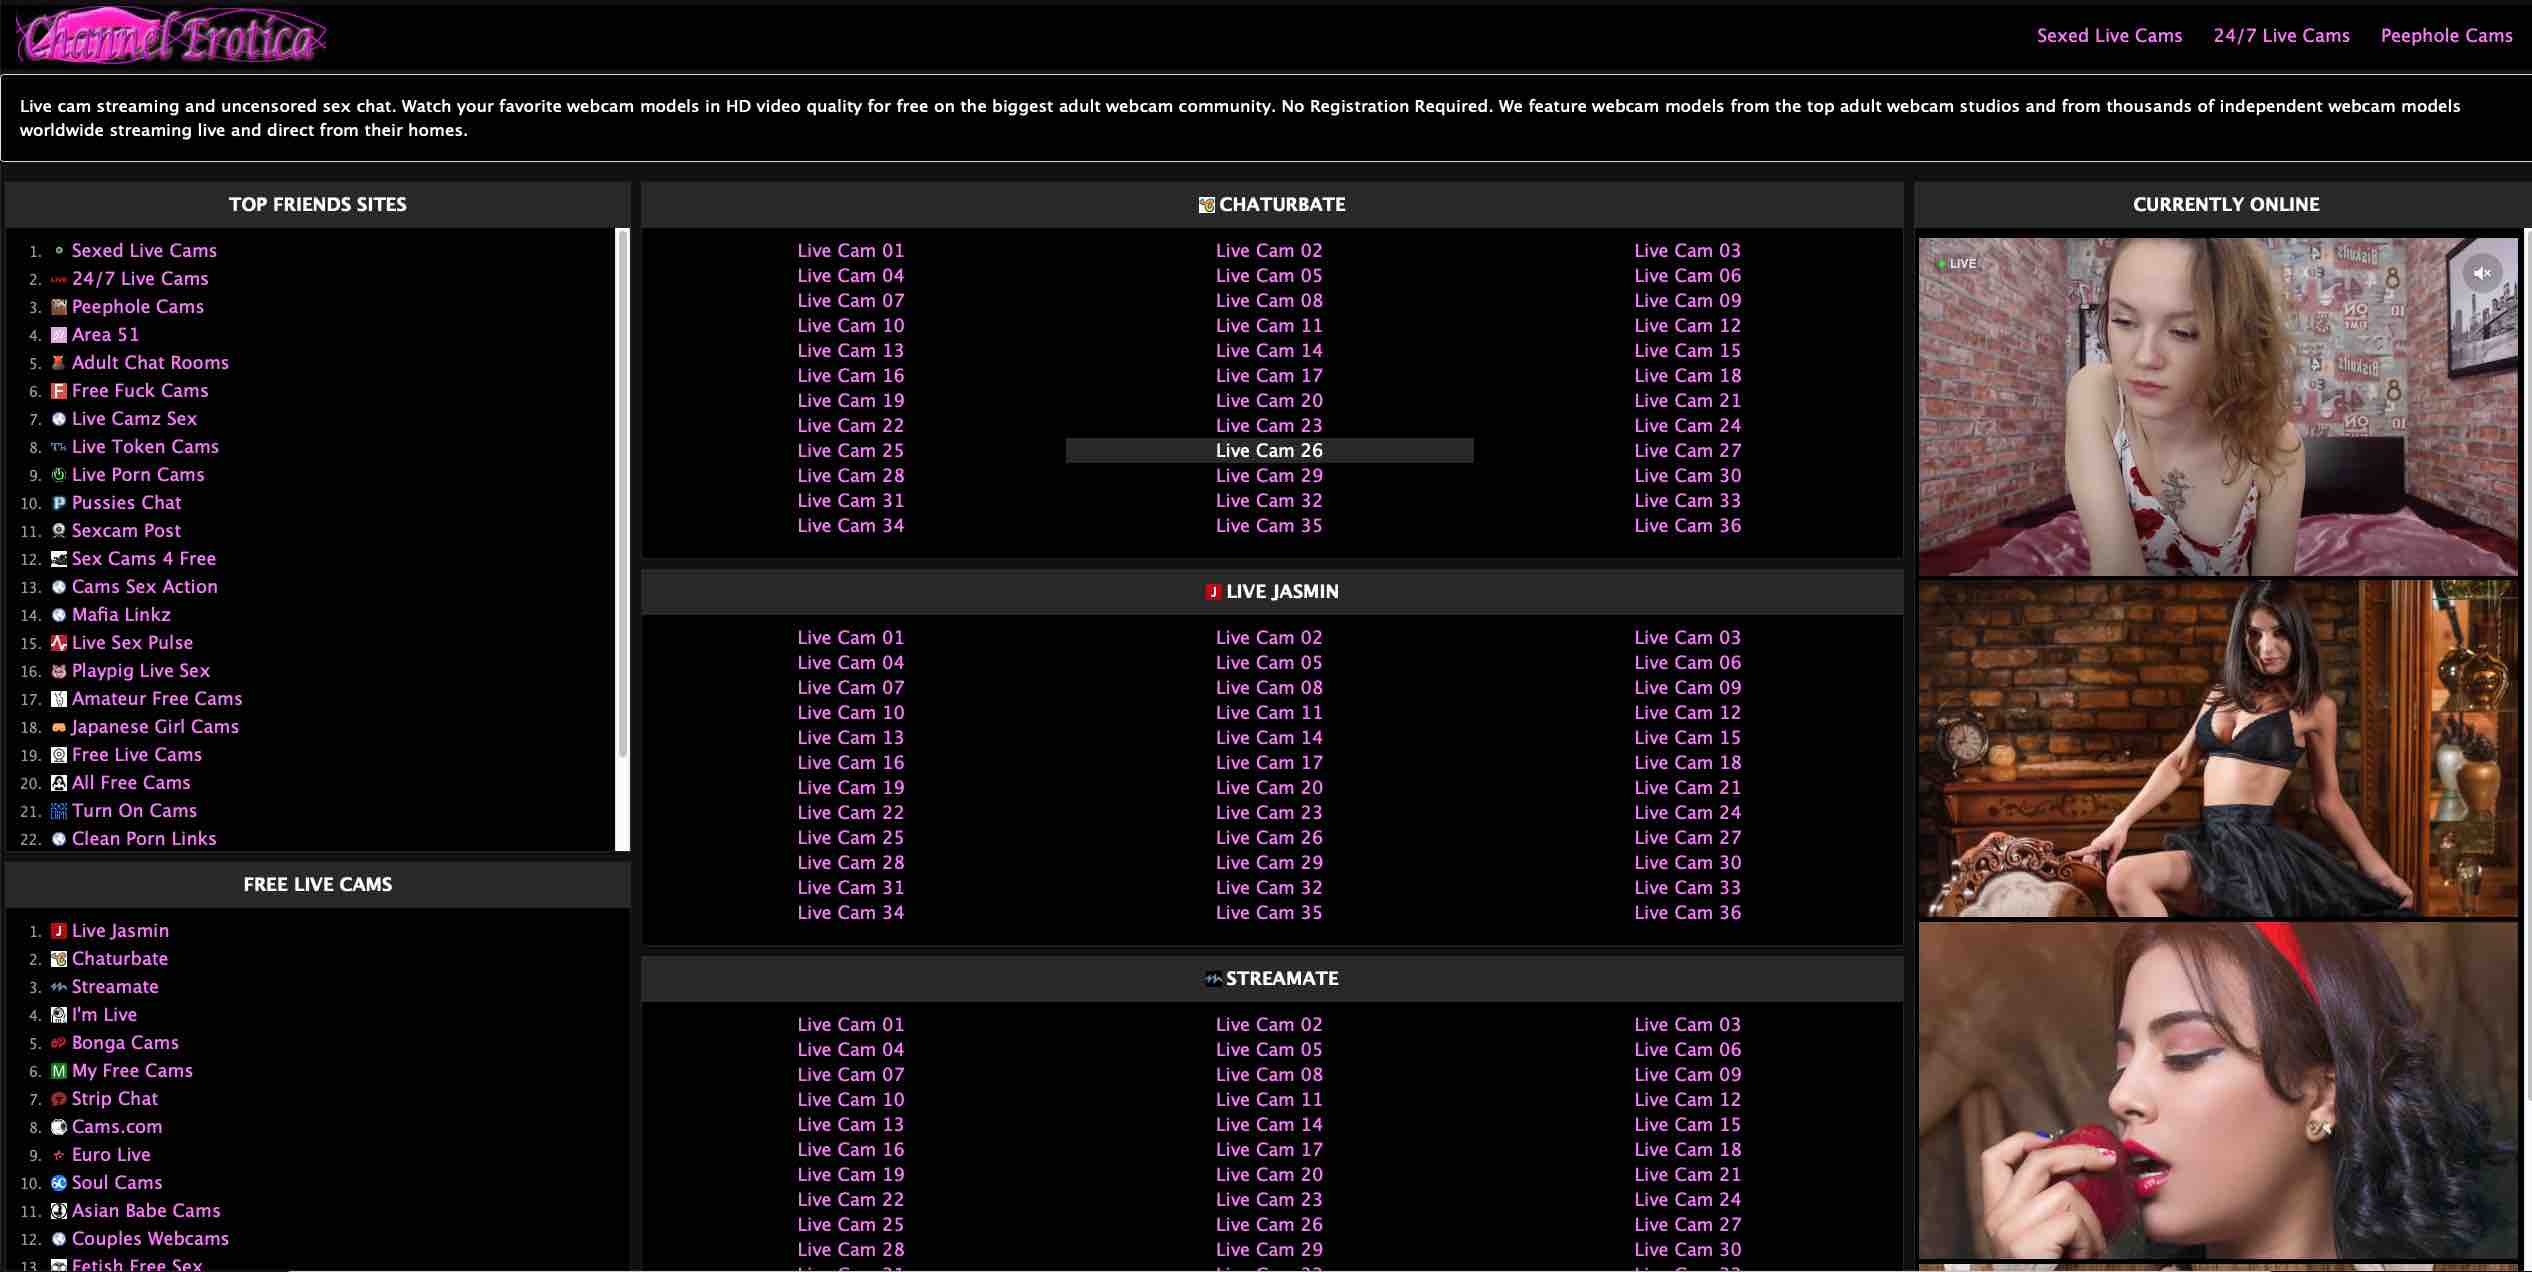Open Peephole Cams in top navigation
This screenshot has width=2532, height=1272.
coord(2446,36)
